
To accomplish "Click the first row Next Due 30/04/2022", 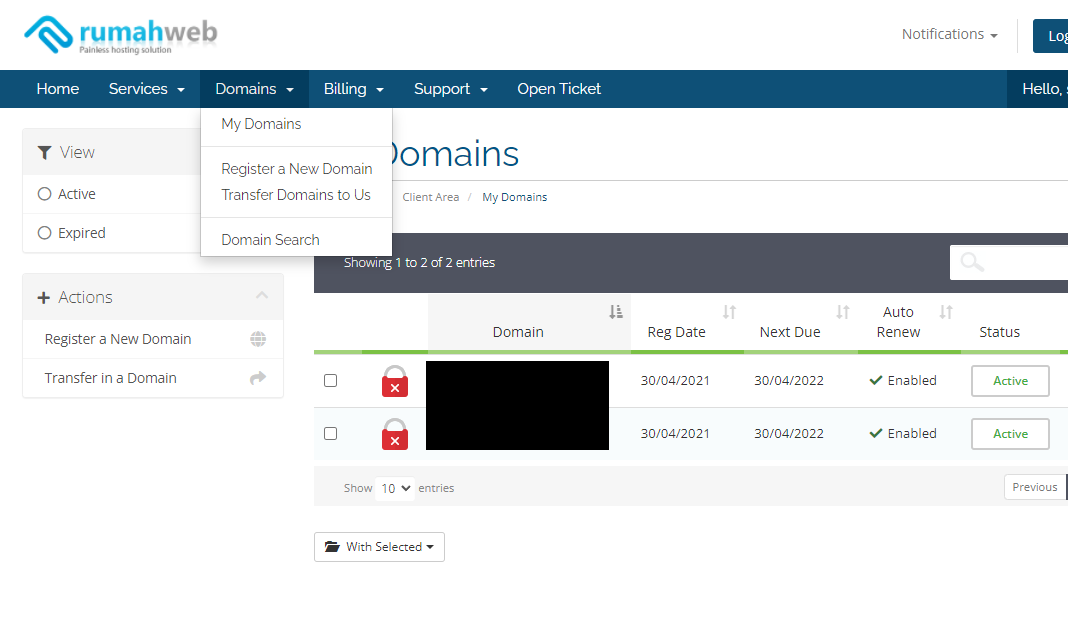I will 789,380.
